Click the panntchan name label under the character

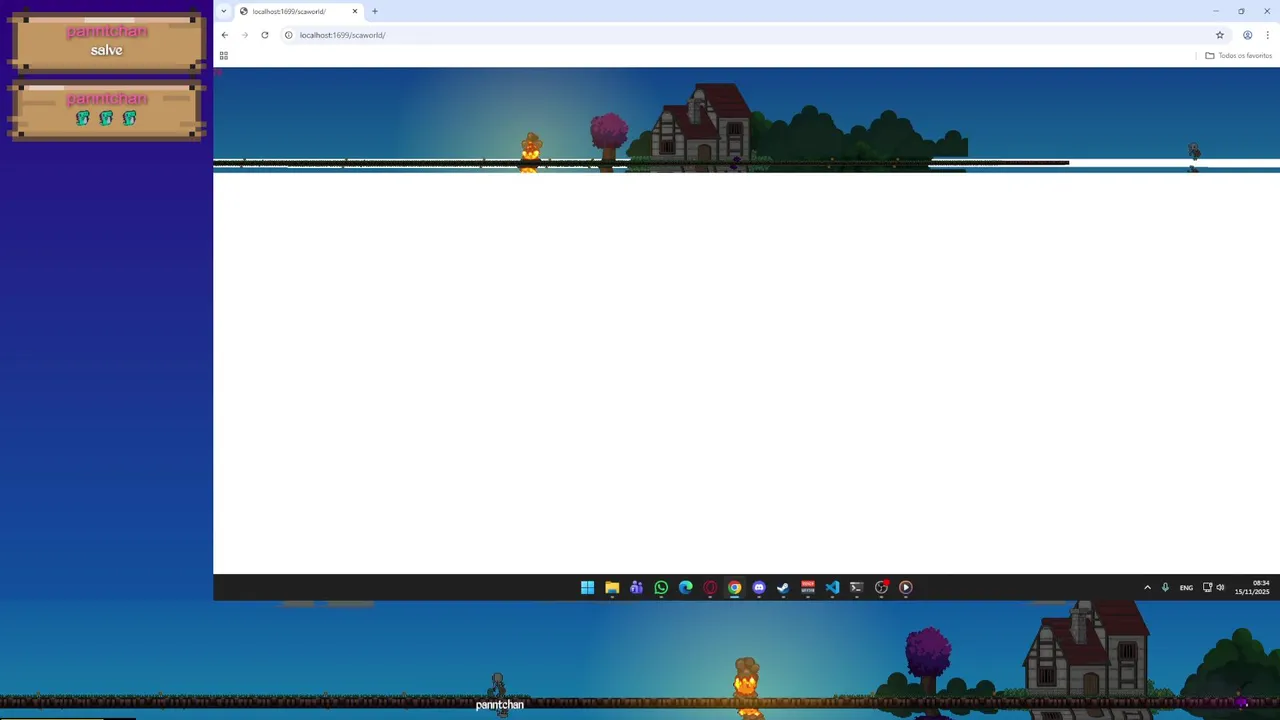pyautogui.click(x=499, y=705)
